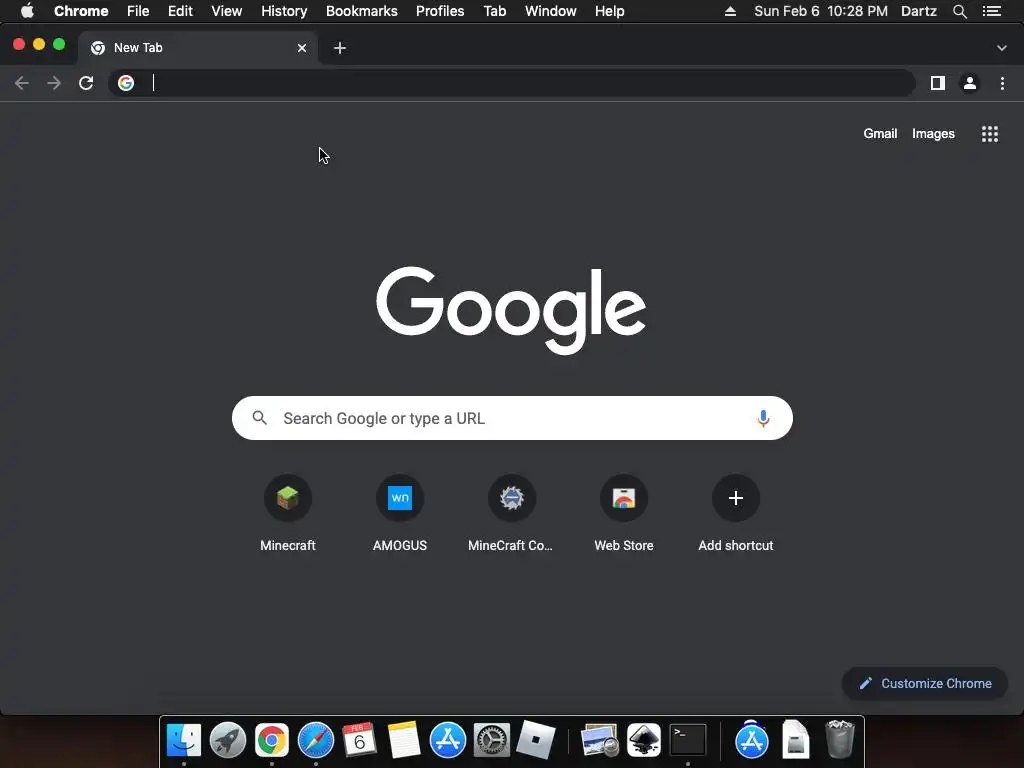Open the AMOGUS shortcut
The image size is (1024, 768).
pyautogui.click(x=400, y=514)
